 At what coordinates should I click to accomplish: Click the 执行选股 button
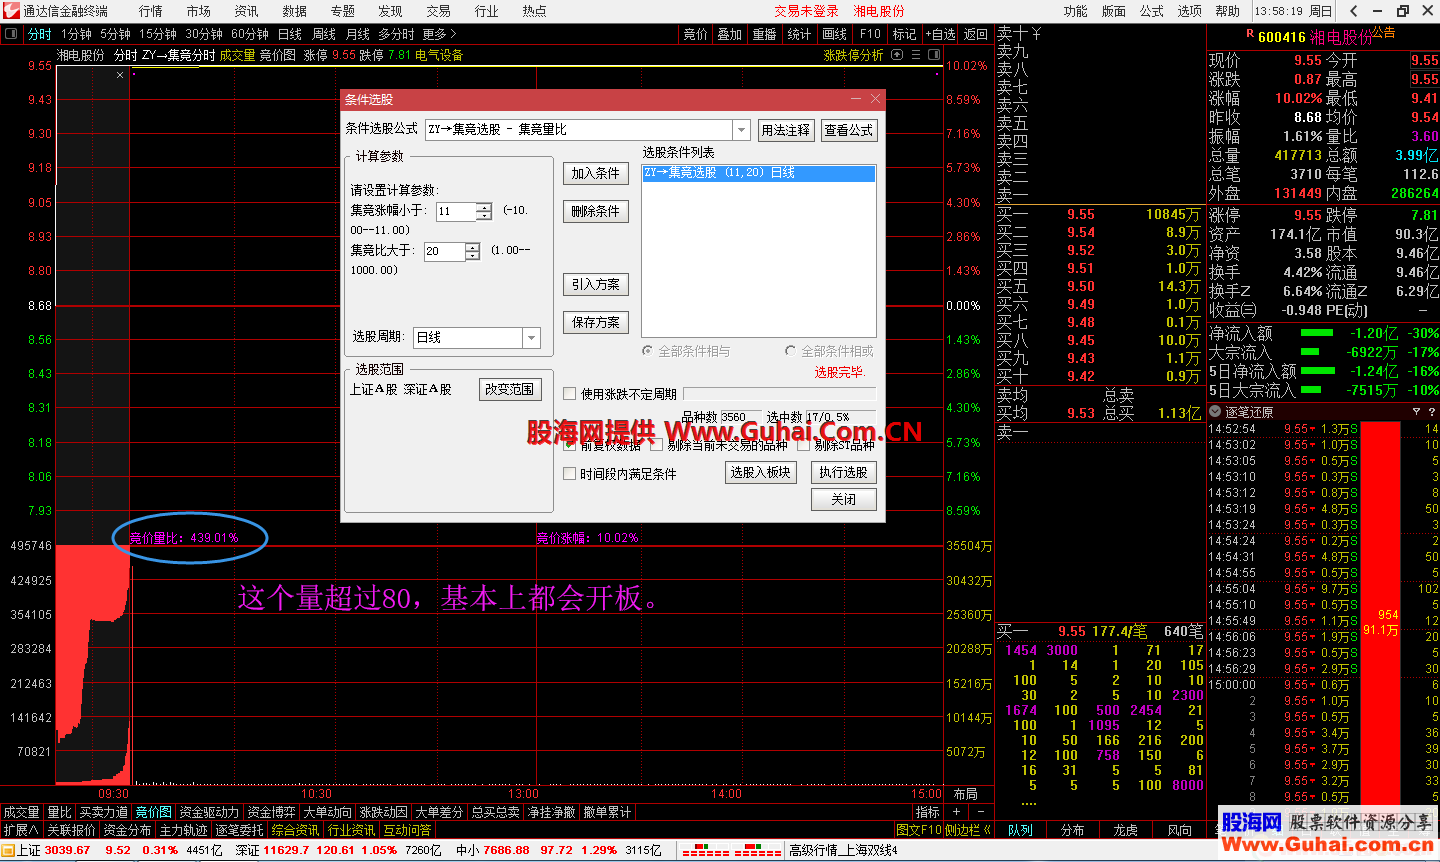[844, 472]
